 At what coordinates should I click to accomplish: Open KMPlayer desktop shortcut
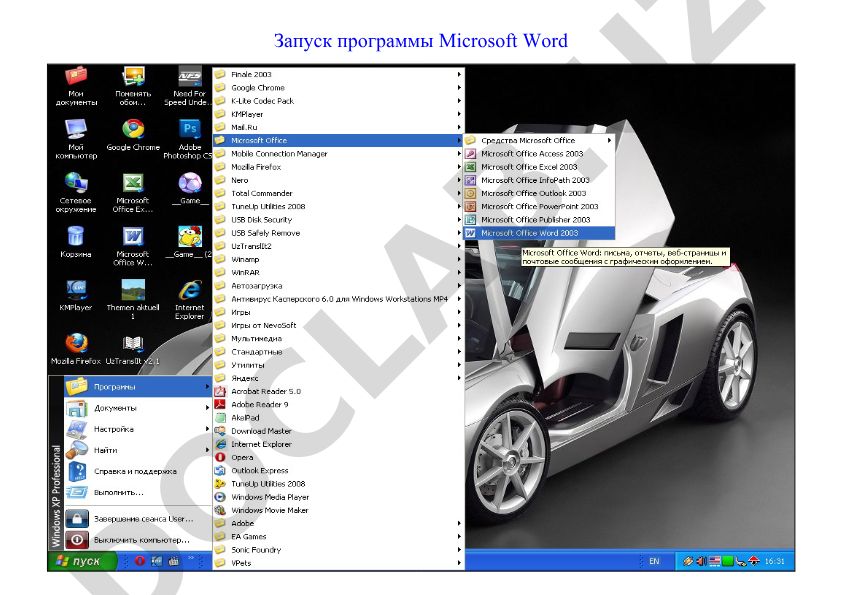[76, 296]
